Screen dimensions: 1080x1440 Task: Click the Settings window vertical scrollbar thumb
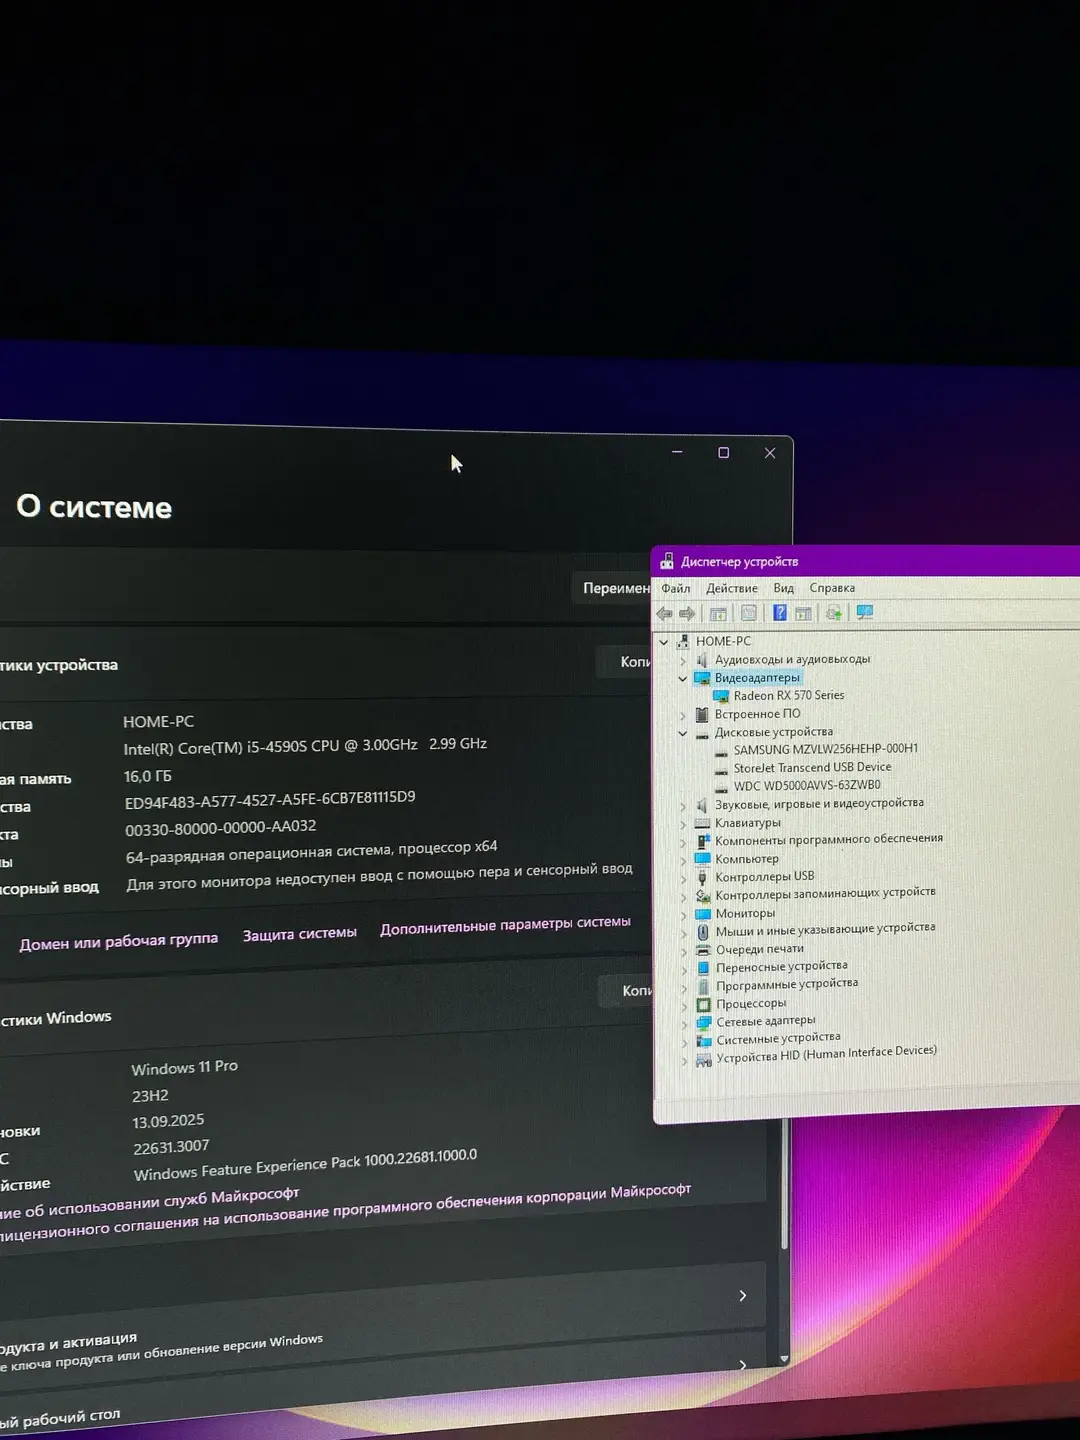tap(784, 1183)
